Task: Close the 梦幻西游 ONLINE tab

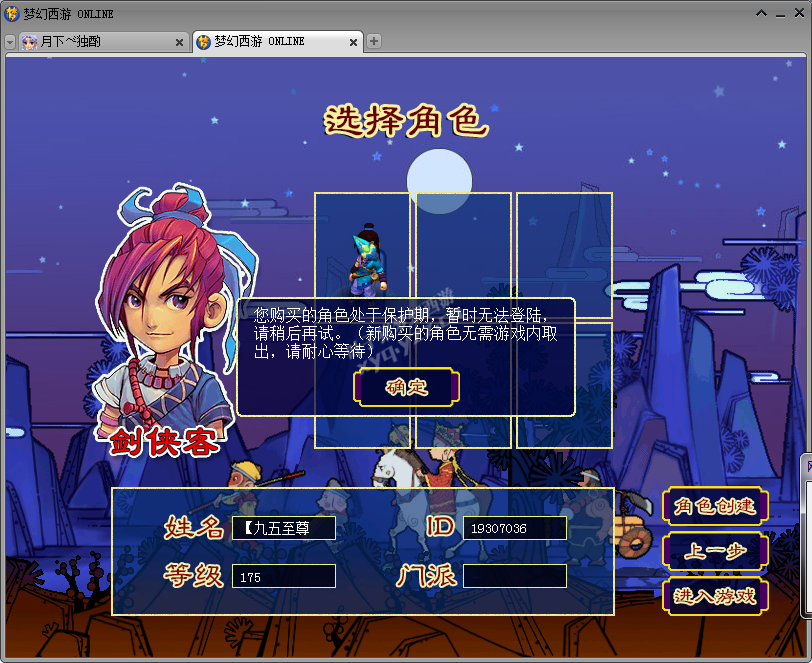Action: tap(353, 42)
